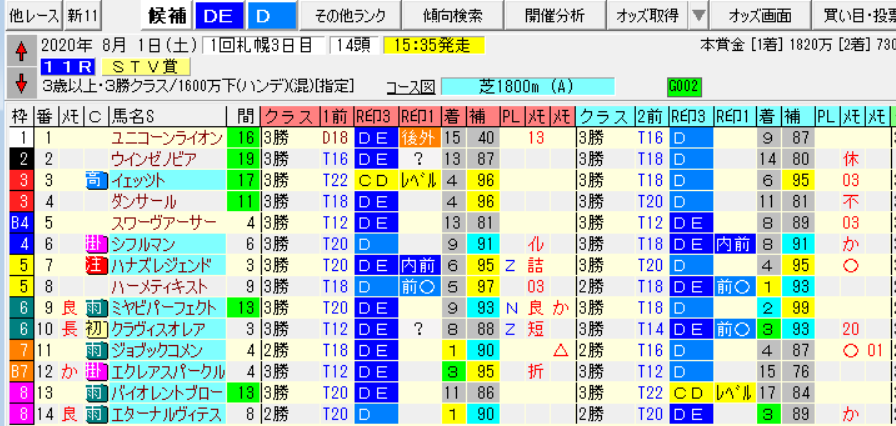Image resolution: width=896 pixels, height=426 pixels.
Task: Click the 雨 icon beside ミヤビパーフェクト
Action: [x=96, y=307]
